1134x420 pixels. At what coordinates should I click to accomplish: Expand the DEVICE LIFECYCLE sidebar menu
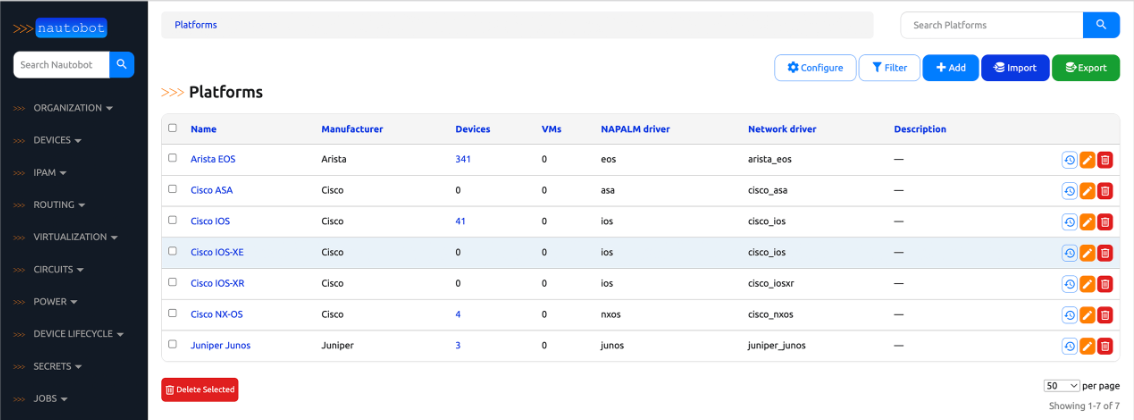point(78,334)
